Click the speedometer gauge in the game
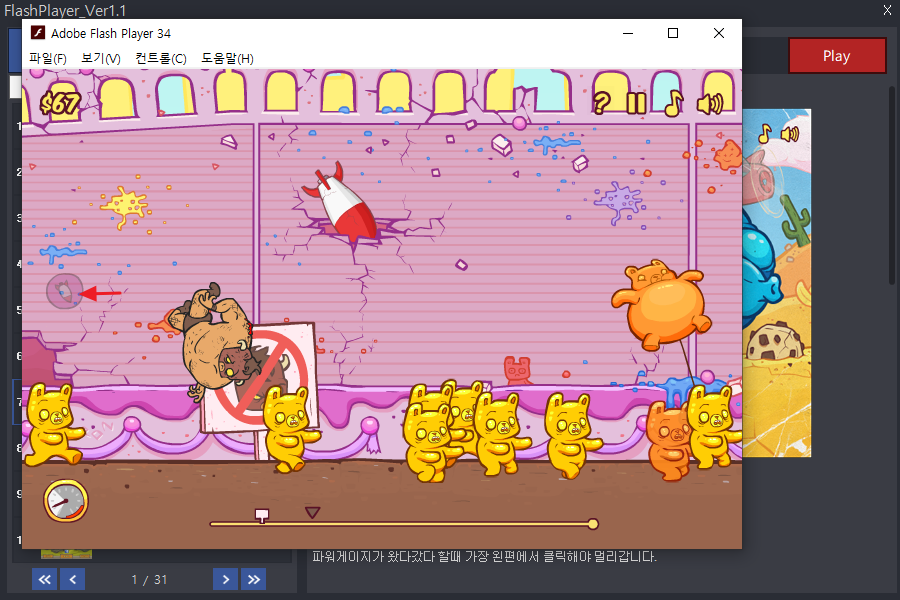900x600 pixels. pyautogui.click(x=66, y=501)
